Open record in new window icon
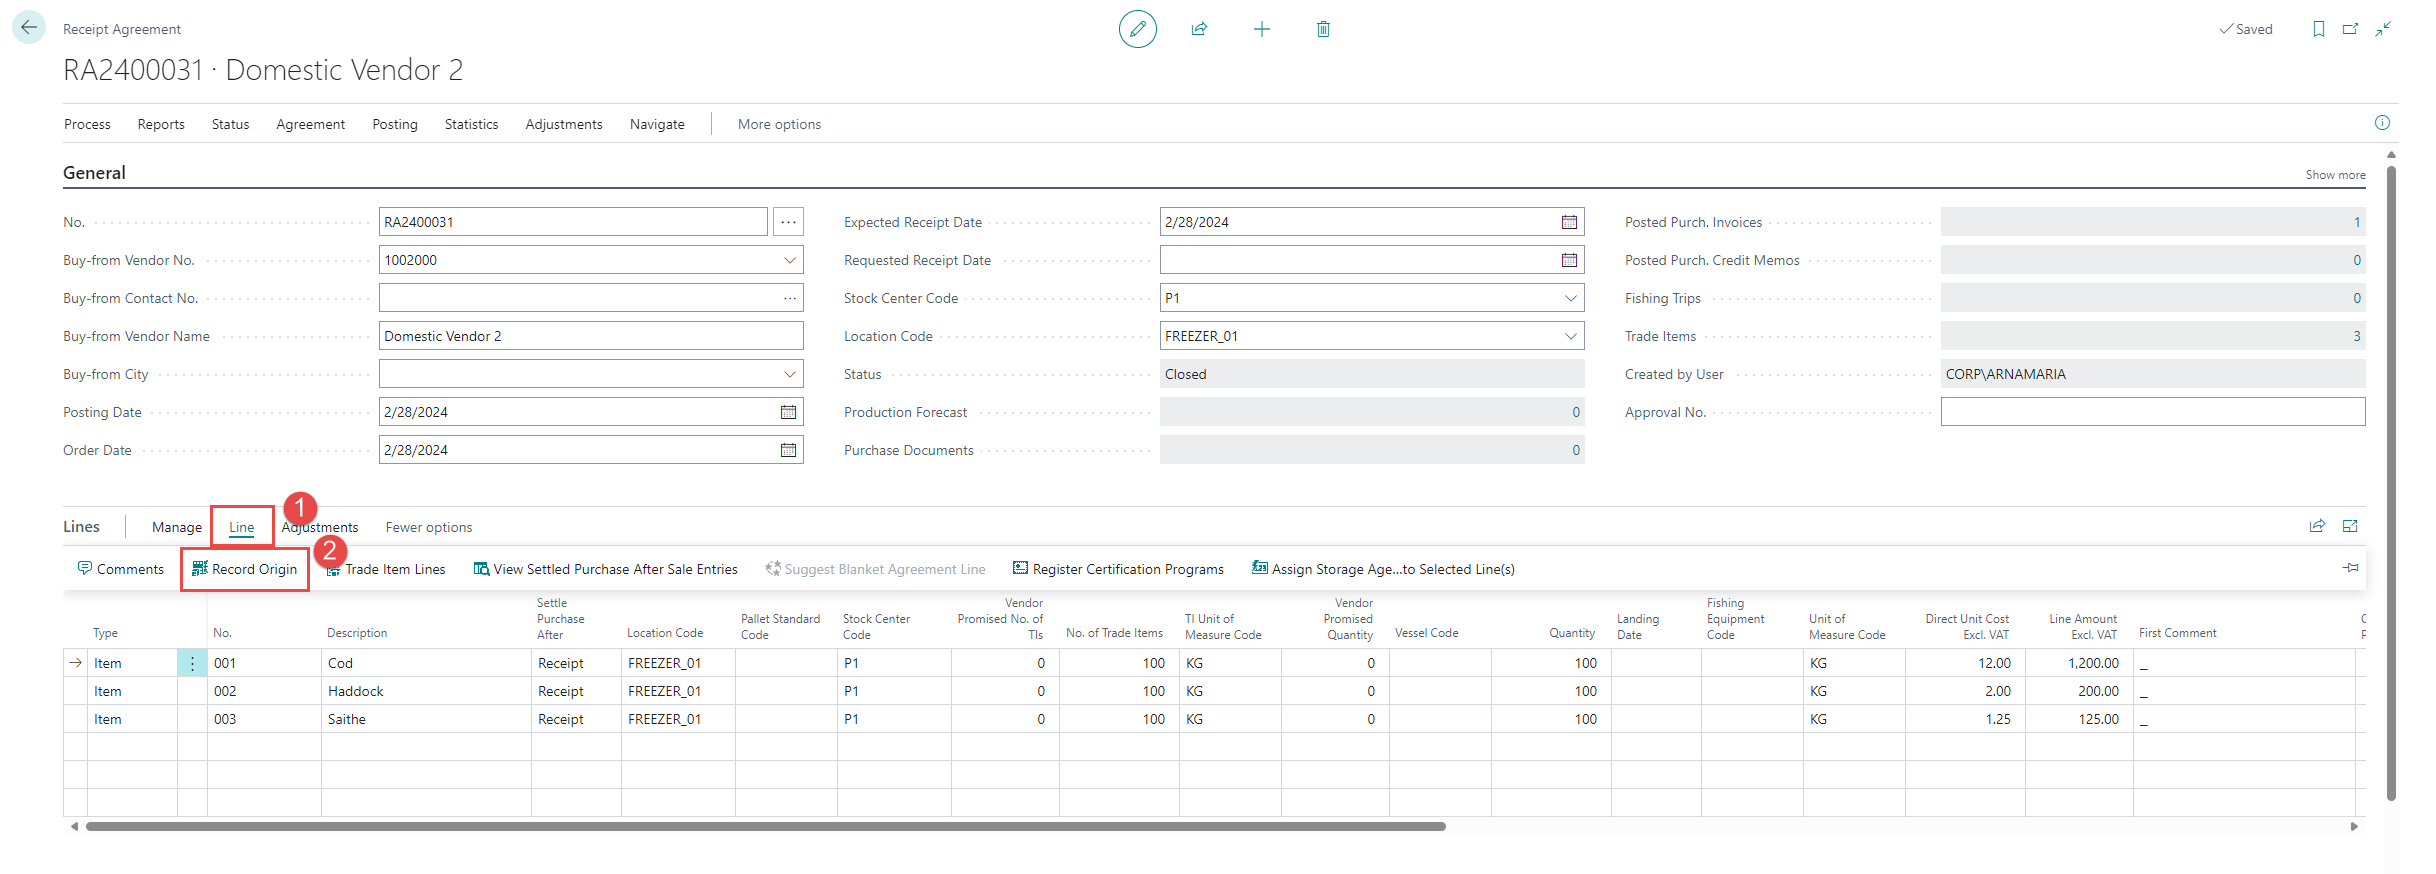The height and width of the screenshot is (874, 2436). (2350, 29)
